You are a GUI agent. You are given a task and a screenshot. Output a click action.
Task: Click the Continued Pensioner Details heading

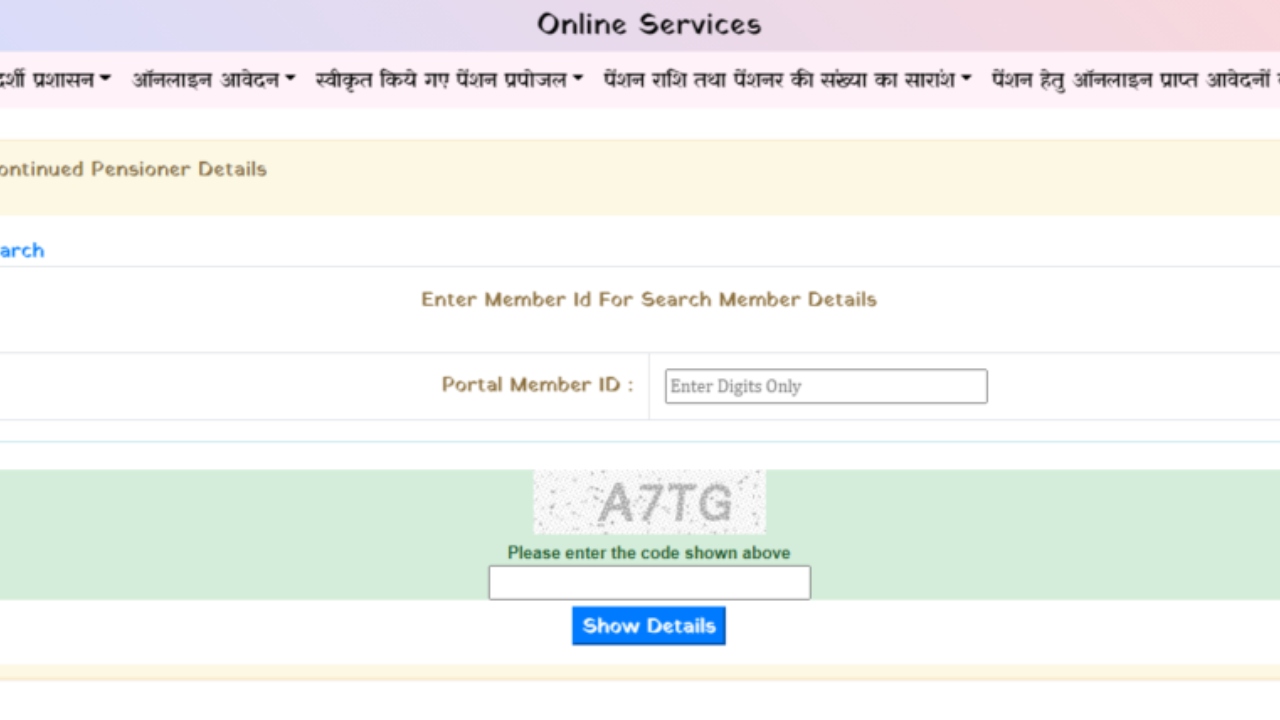(133, 169)
